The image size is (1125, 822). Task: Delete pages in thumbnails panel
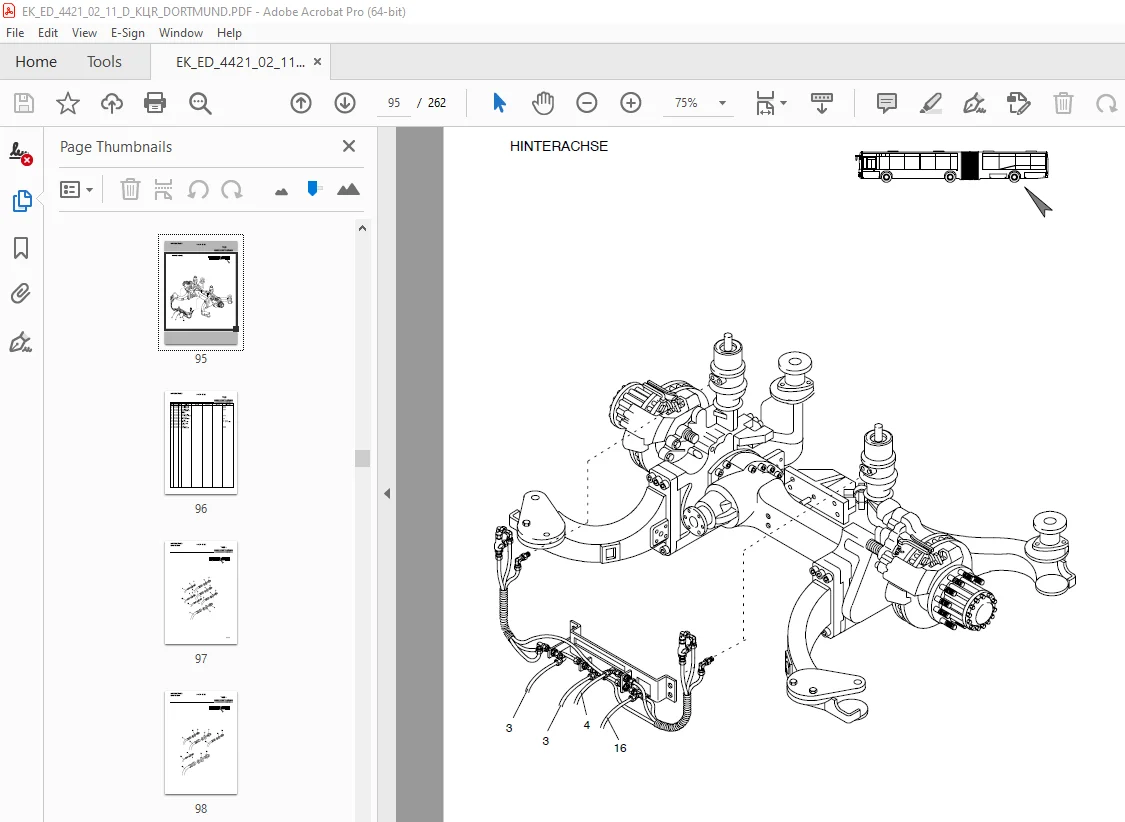tap(130, 189)
